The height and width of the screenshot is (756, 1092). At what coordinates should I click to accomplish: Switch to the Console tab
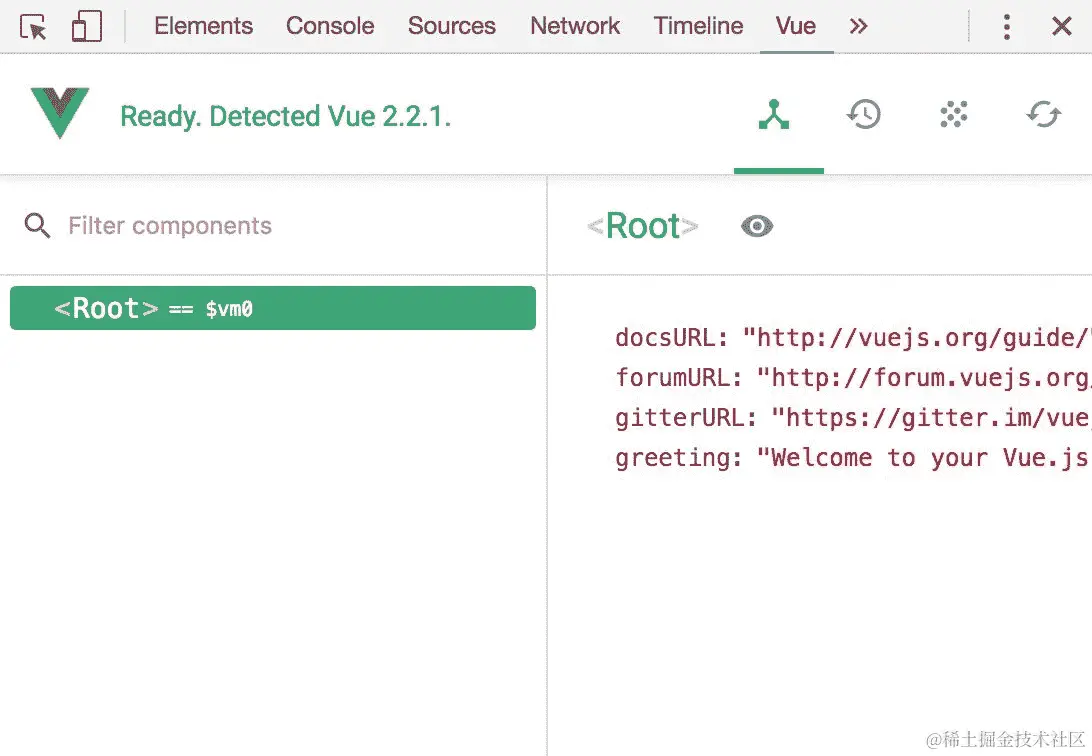click(x=330, y=26)
